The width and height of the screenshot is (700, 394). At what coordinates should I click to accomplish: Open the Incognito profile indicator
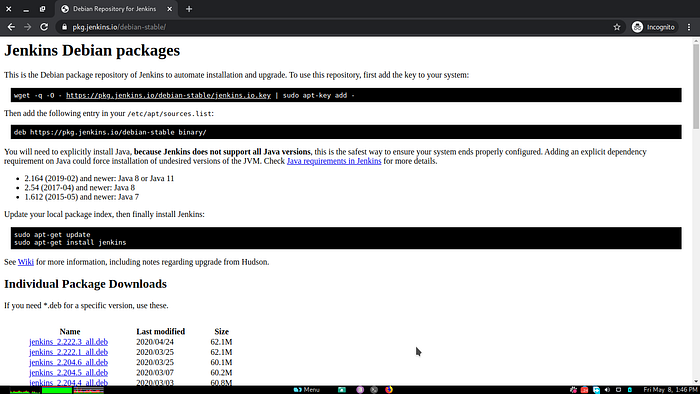tap(654, 27)
